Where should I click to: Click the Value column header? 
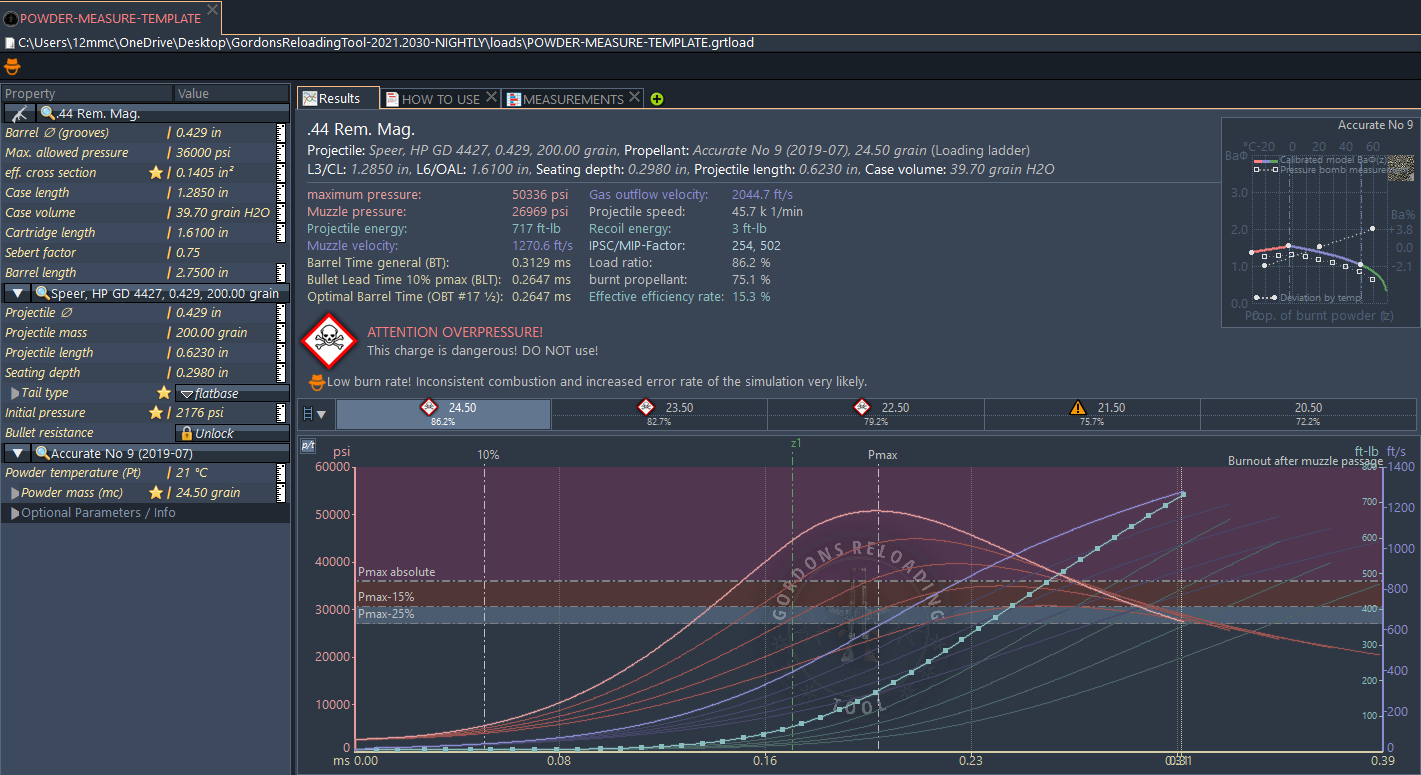coord(232,93)
